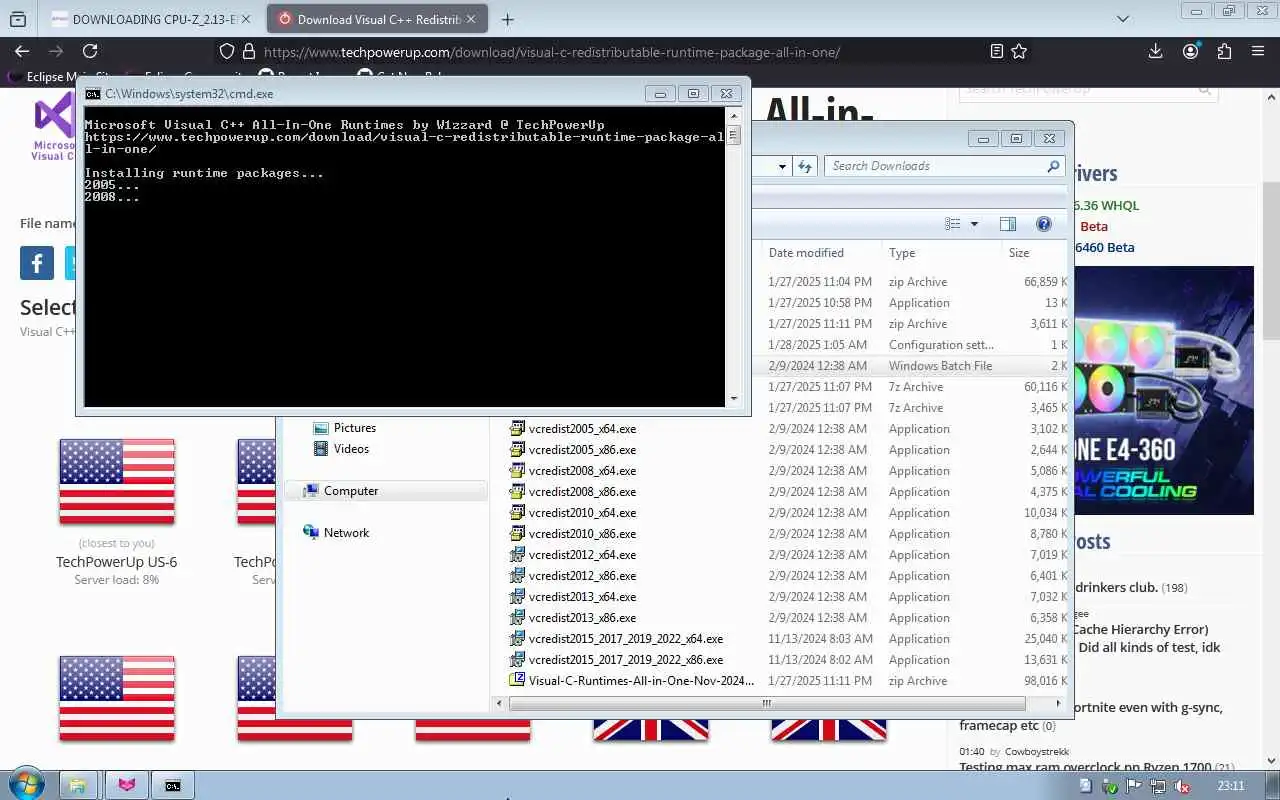Select vcredist2015_2017_2019_2022_x86.exe file
Viewport: 1280px width, 800px height.
[625, 660]
